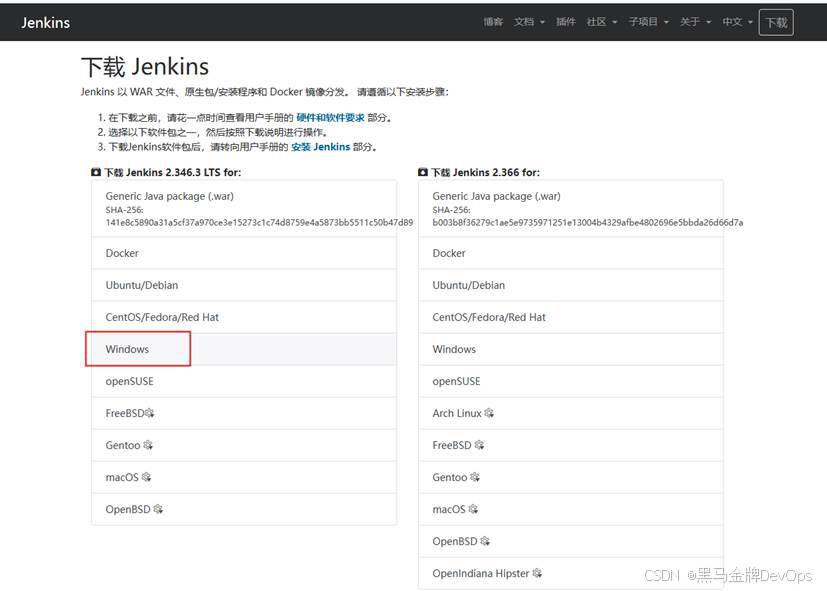Click the third-party icon next to LTS FreeBSD

150,413
